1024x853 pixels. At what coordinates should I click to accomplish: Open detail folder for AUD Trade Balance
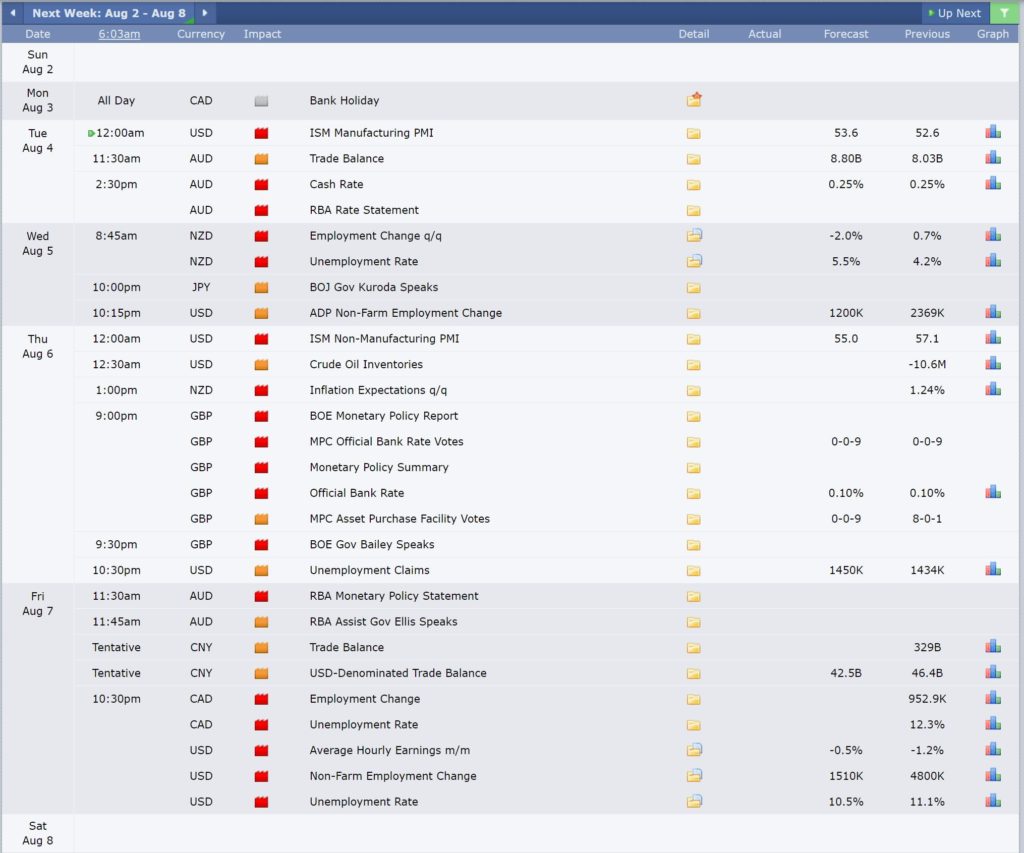694,159
